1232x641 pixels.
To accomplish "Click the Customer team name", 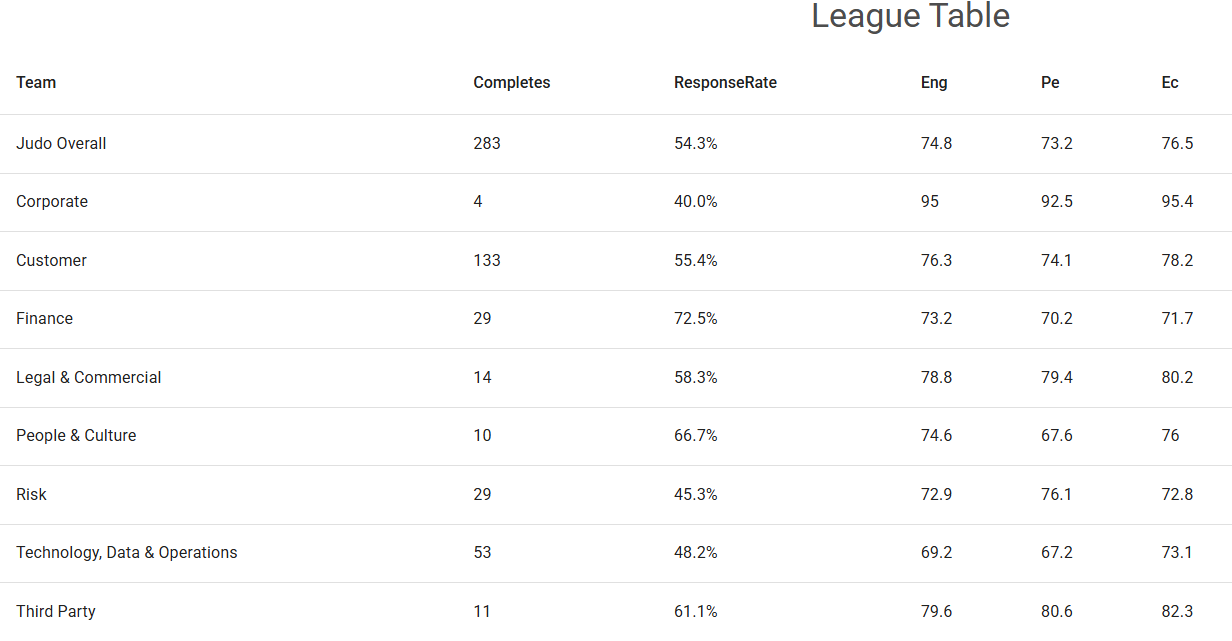I will [51, 261].
